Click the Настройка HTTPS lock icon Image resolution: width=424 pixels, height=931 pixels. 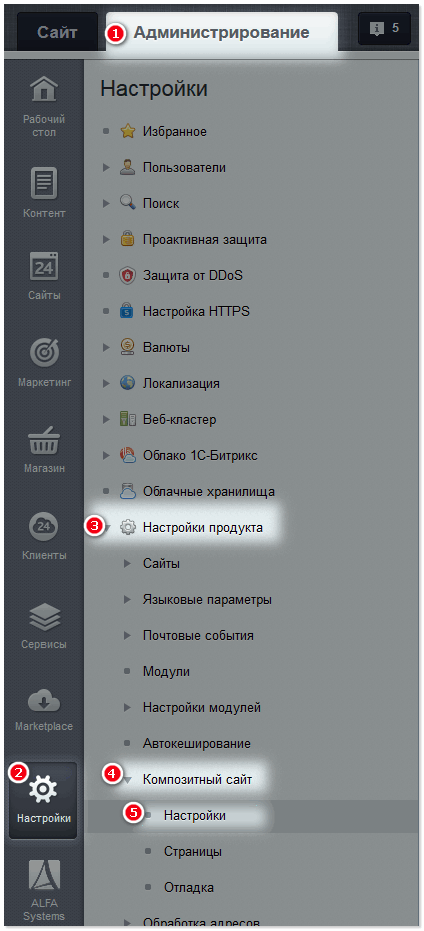pyautogui.click(x=128, y=311)
